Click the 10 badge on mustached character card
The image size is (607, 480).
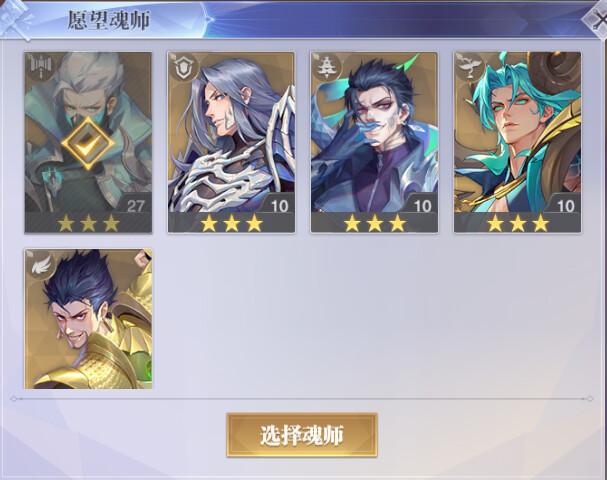click(x=422, y=206)
